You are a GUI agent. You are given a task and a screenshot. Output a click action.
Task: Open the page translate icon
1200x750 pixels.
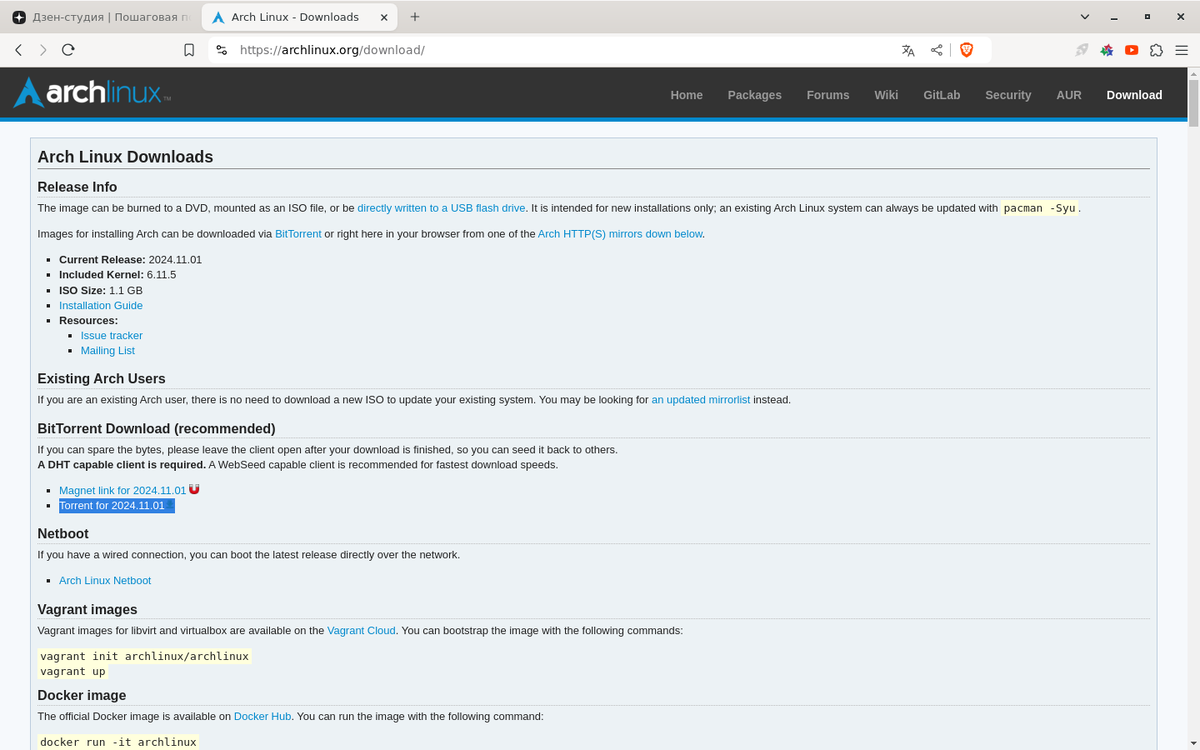[908, 50]
